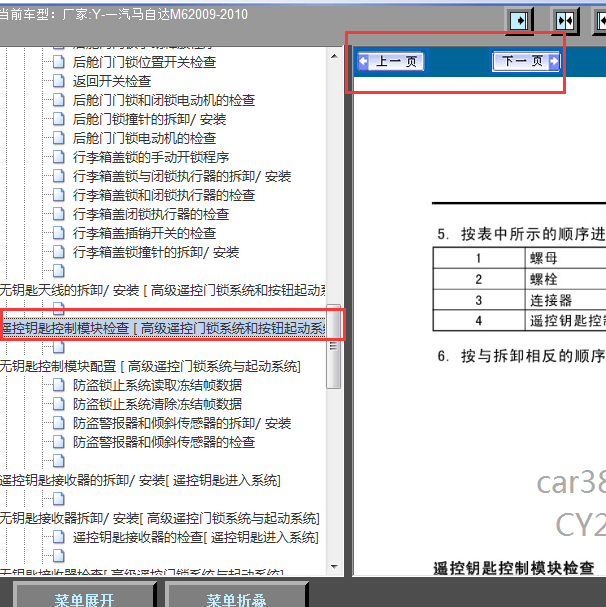
Task: Click tree panel scrollbar down arrow
Action: [334, 567]
